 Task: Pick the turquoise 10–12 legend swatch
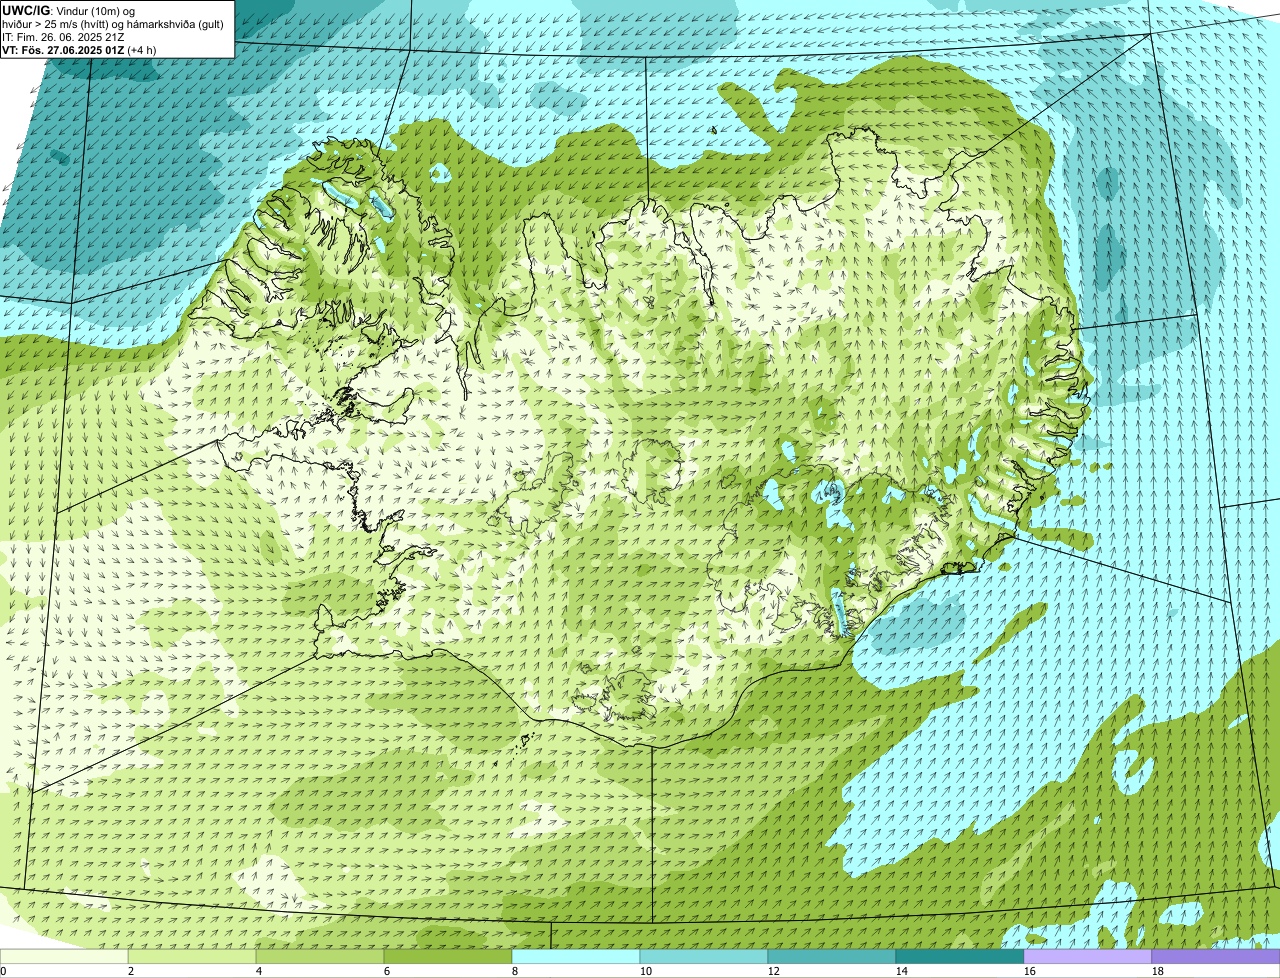(x=704, y=956)
